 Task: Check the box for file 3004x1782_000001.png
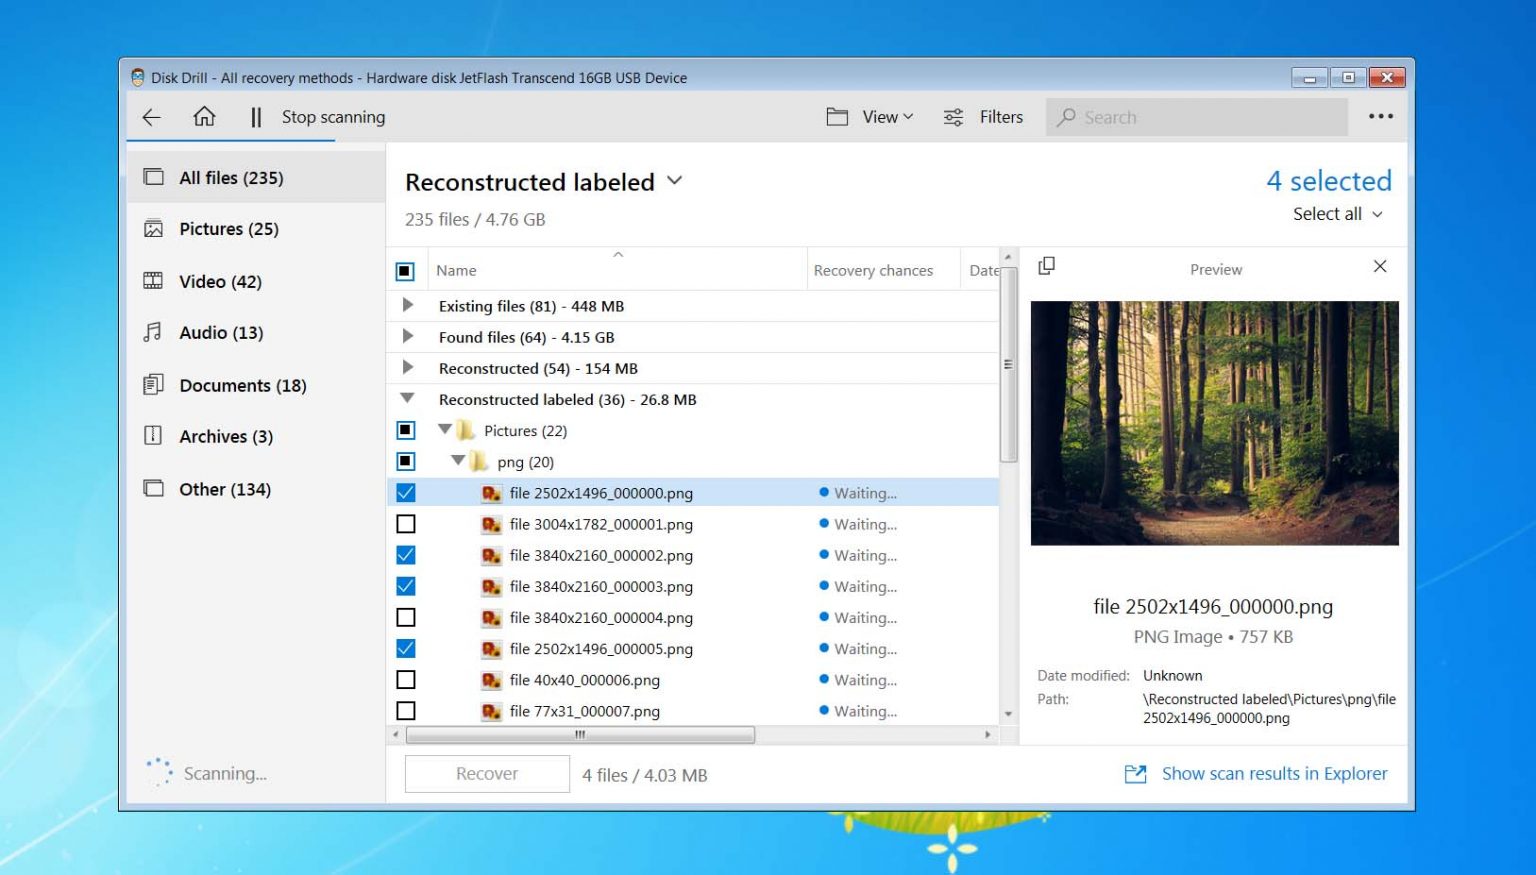(x=406, y=523)
